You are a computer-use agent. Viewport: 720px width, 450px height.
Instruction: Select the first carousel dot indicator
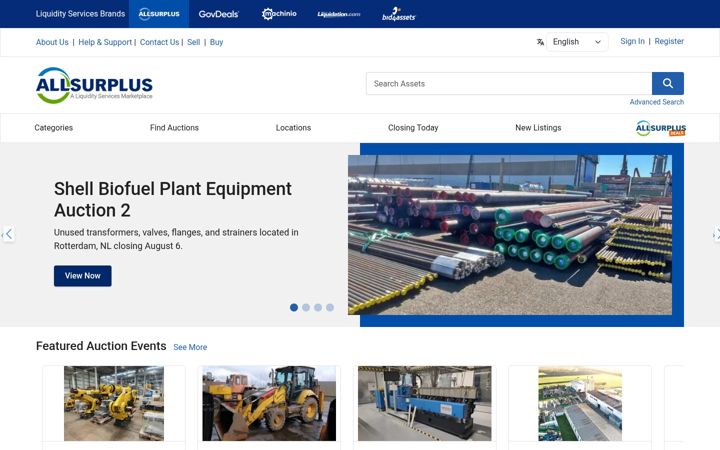pyautogui.click(x=294, y=307)
